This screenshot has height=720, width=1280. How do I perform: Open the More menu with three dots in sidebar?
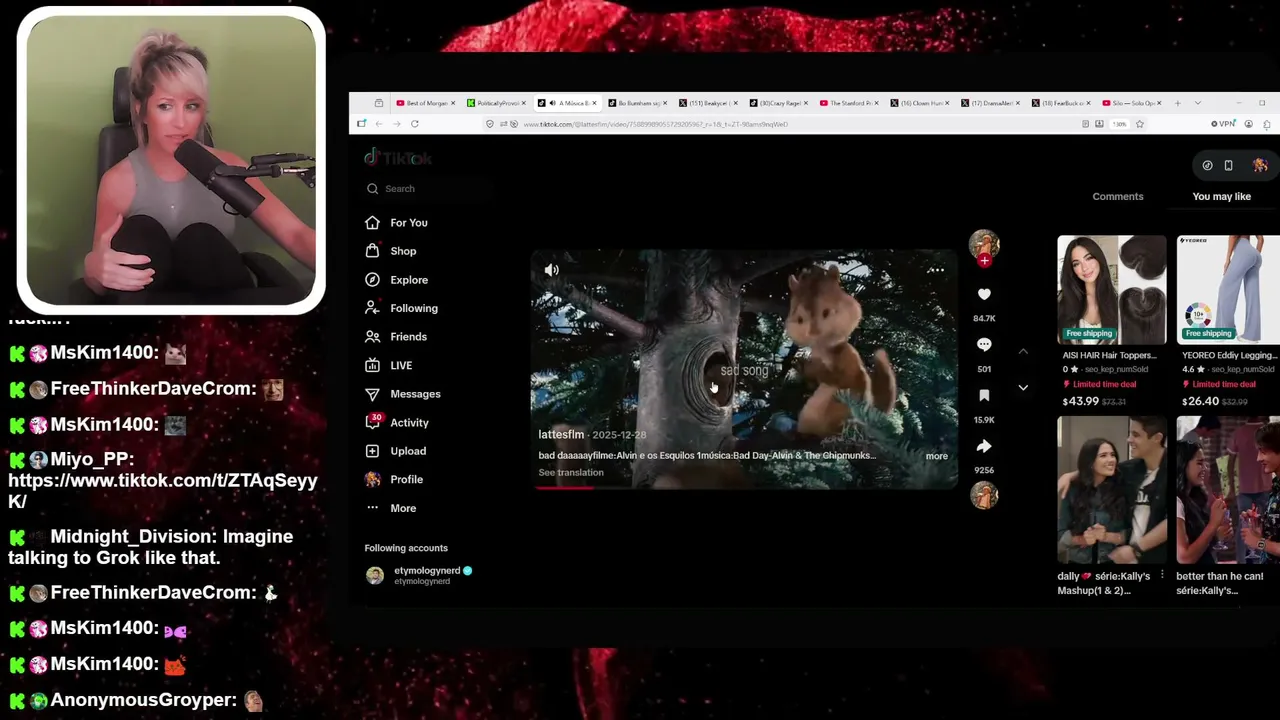[x=390, y=508]
